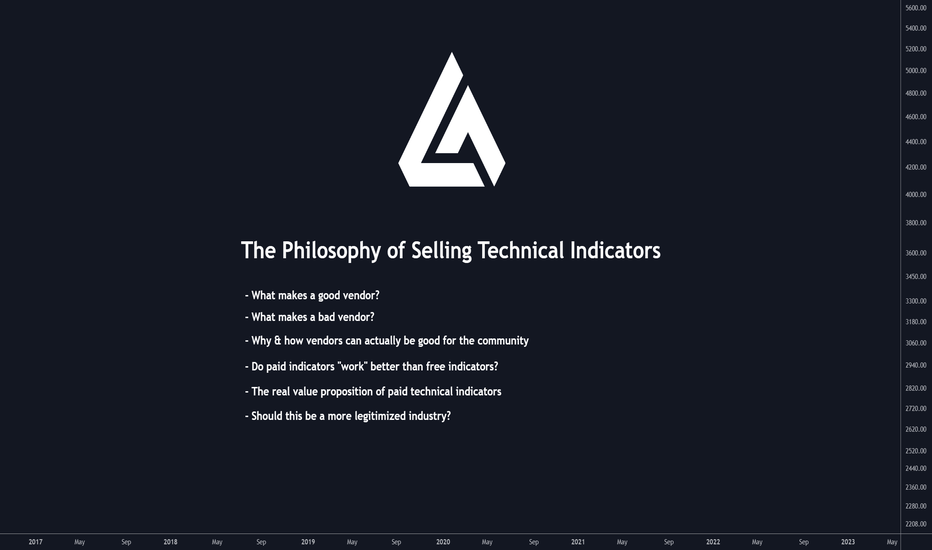Click the 2208.00 price axis label

click(916, 524)
